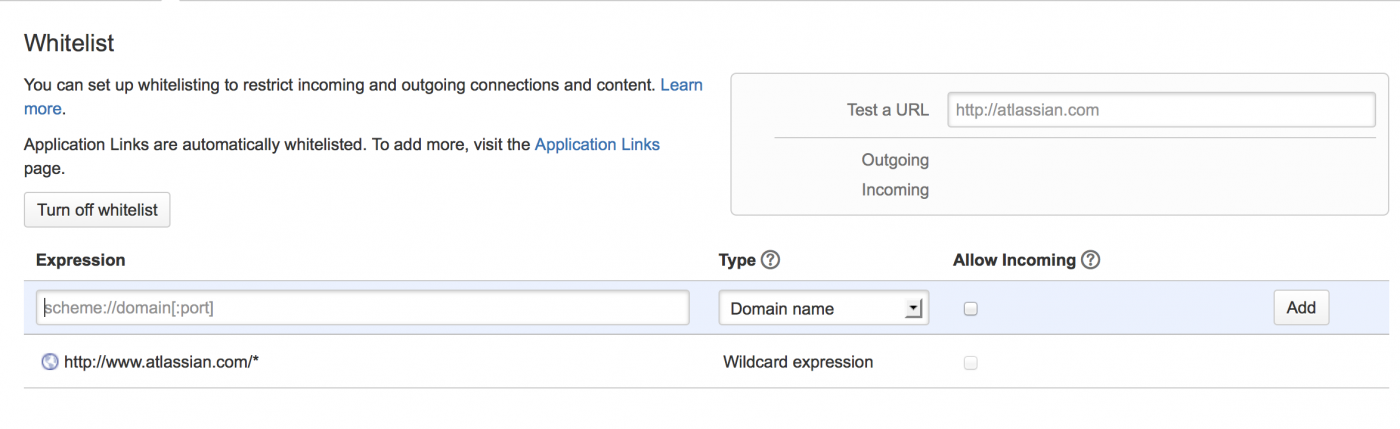This screenshot has width=1400, height=429.
Task: Click the Outgoing result label
Action: [x=894, y=160]
